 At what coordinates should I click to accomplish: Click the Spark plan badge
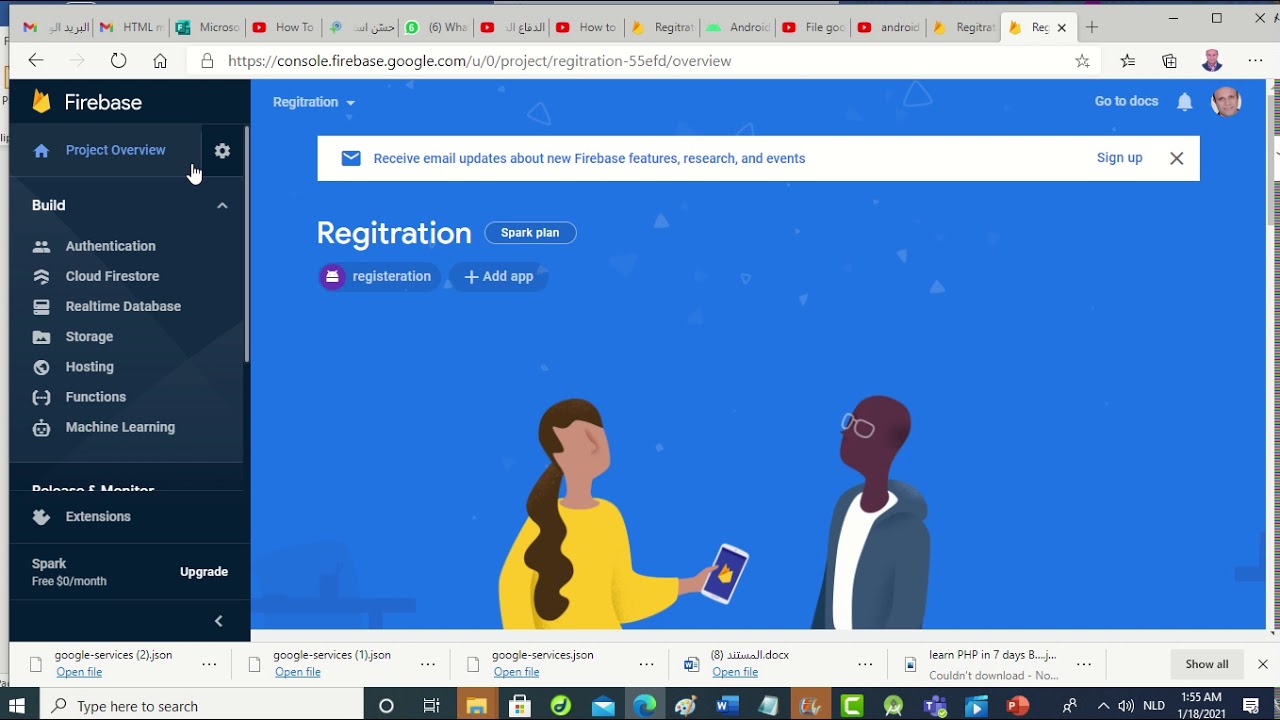coord(530,233)
